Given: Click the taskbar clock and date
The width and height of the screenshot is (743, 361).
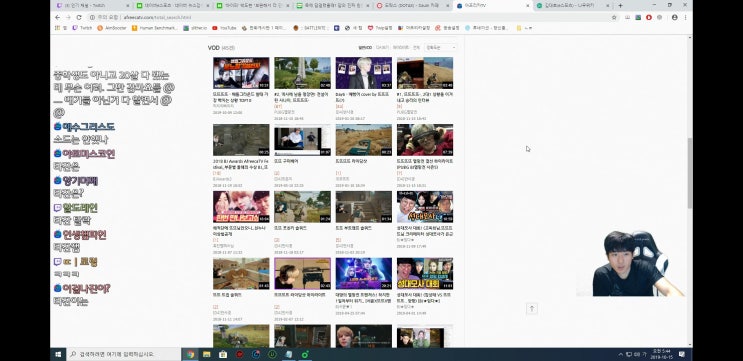Looking at the screenshot, I should point(662,354).
